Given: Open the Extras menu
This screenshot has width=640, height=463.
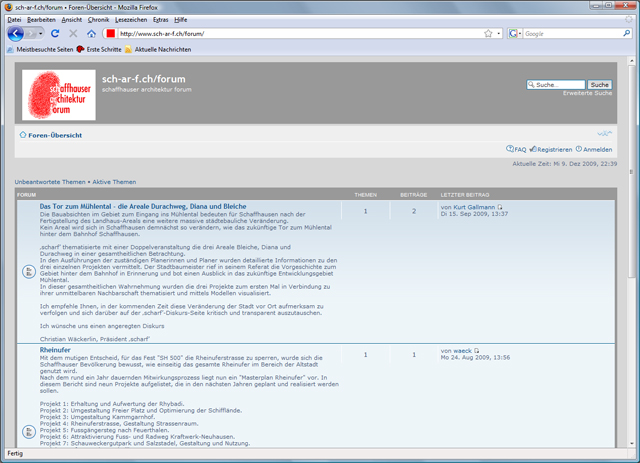Looking at the screenshot, I should pos(160,19).
